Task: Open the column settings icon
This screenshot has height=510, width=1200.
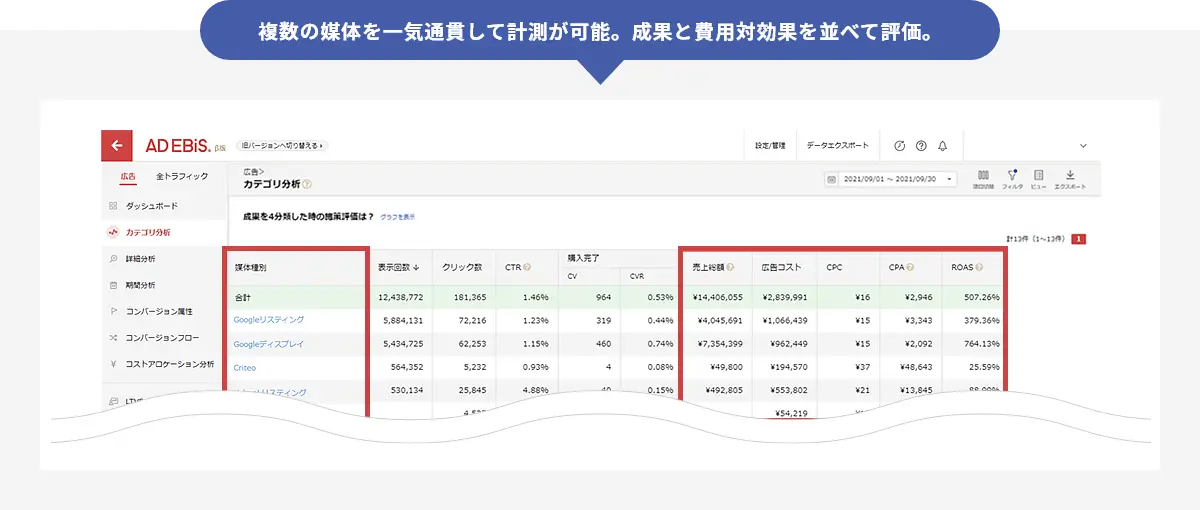Action: [983, 178]
